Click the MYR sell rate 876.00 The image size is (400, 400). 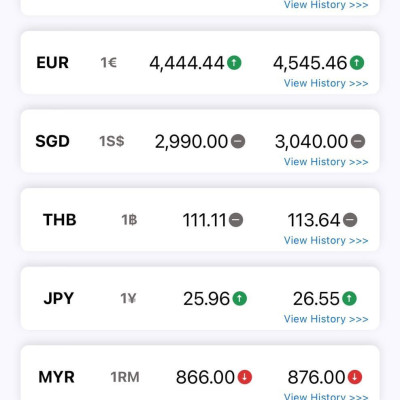316,377
